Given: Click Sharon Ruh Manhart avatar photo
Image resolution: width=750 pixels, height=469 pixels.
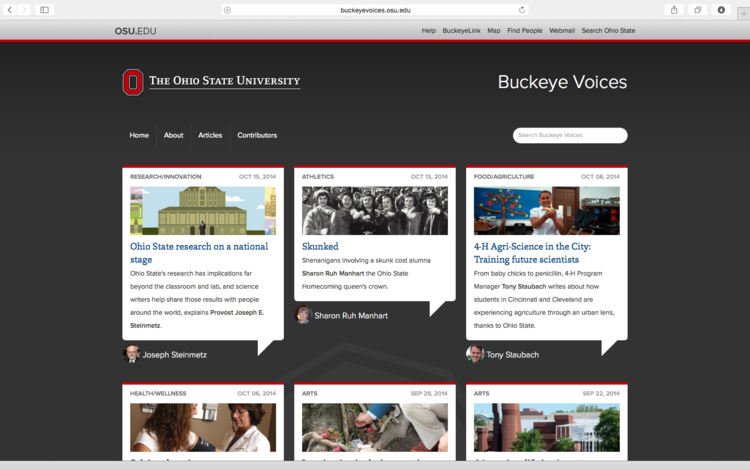Looking at the screenshot, I should click(x=303, y=315).
